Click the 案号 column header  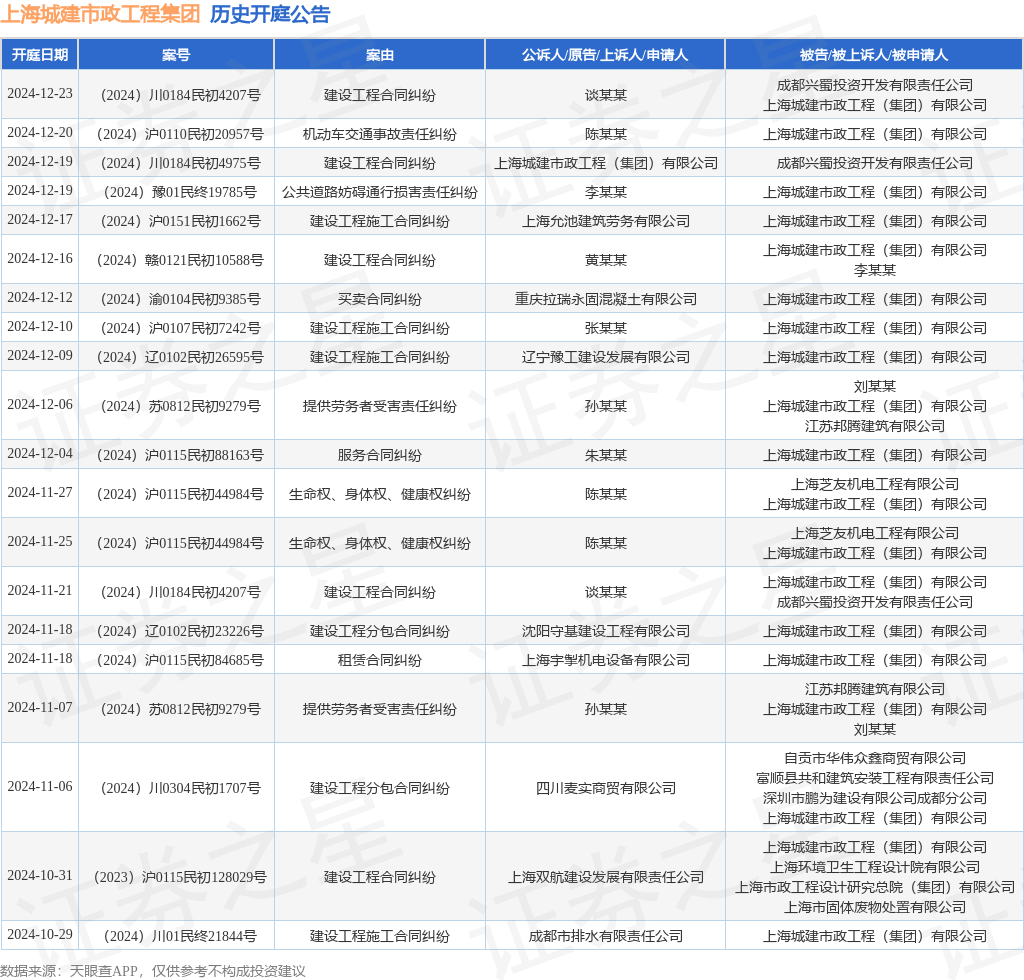coord(176,55)
